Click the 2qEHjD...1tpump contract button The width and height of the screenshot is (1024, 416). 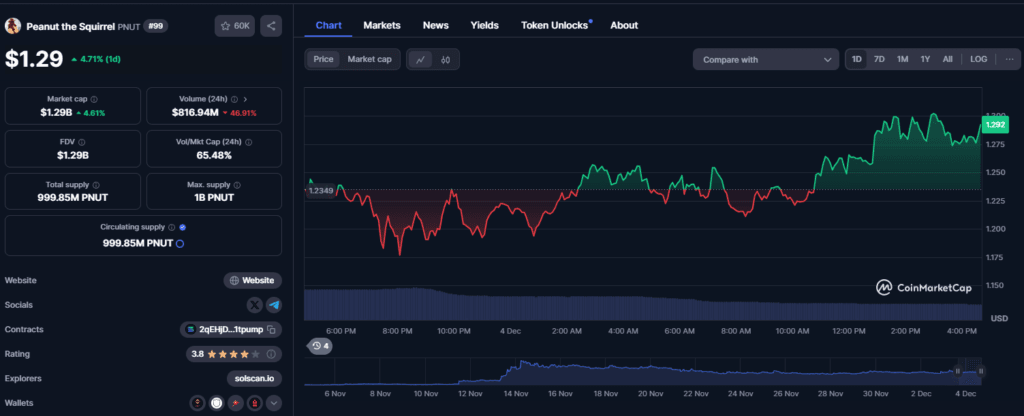(x=231, y=329)
